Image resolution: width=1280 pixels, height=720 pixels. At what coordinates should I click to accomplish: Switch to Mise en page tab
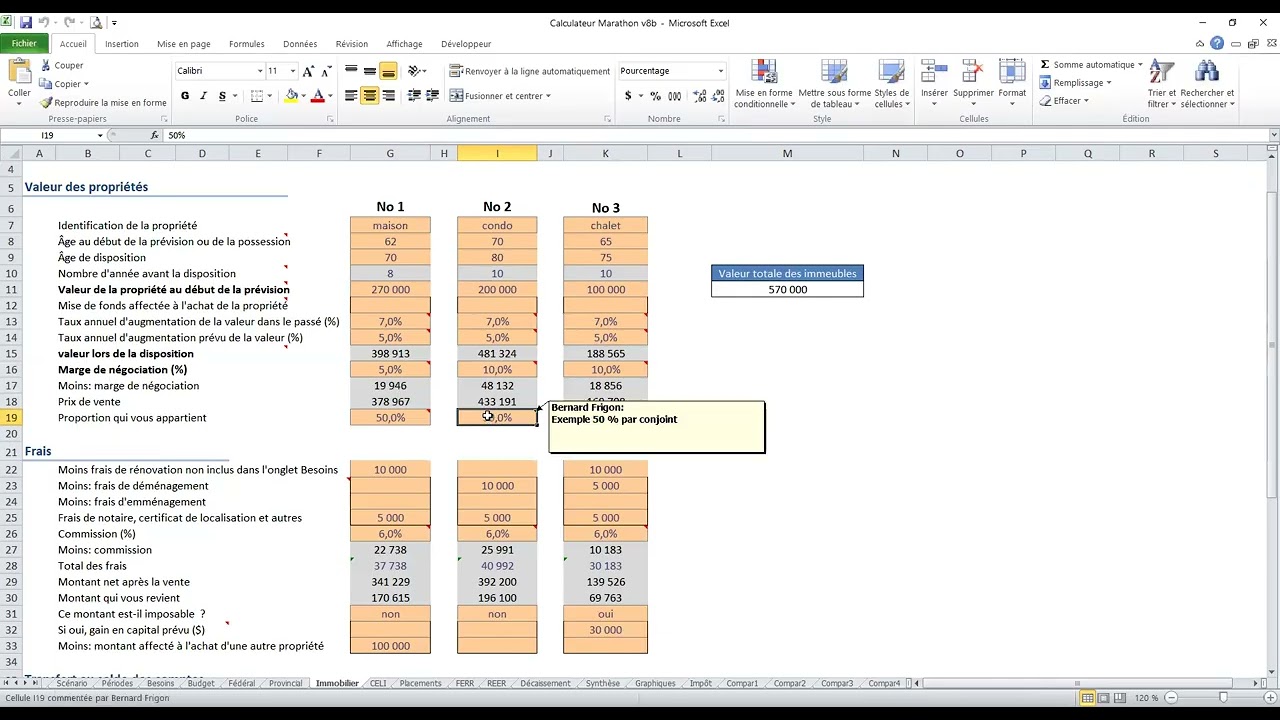point(184,44)
